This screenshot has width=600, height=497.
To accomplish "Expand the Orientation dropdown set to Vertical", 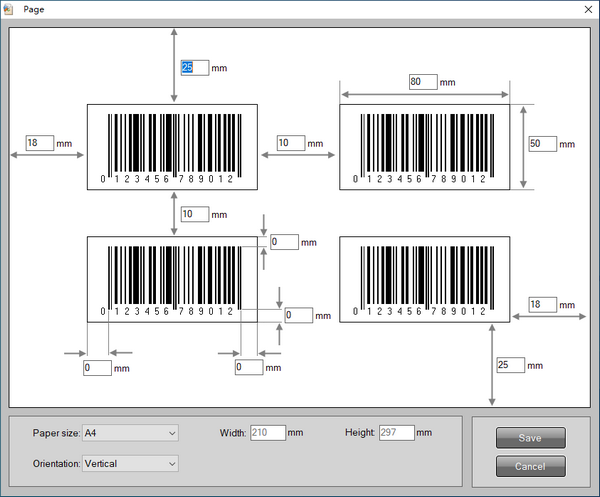I will tap(130, 464).
